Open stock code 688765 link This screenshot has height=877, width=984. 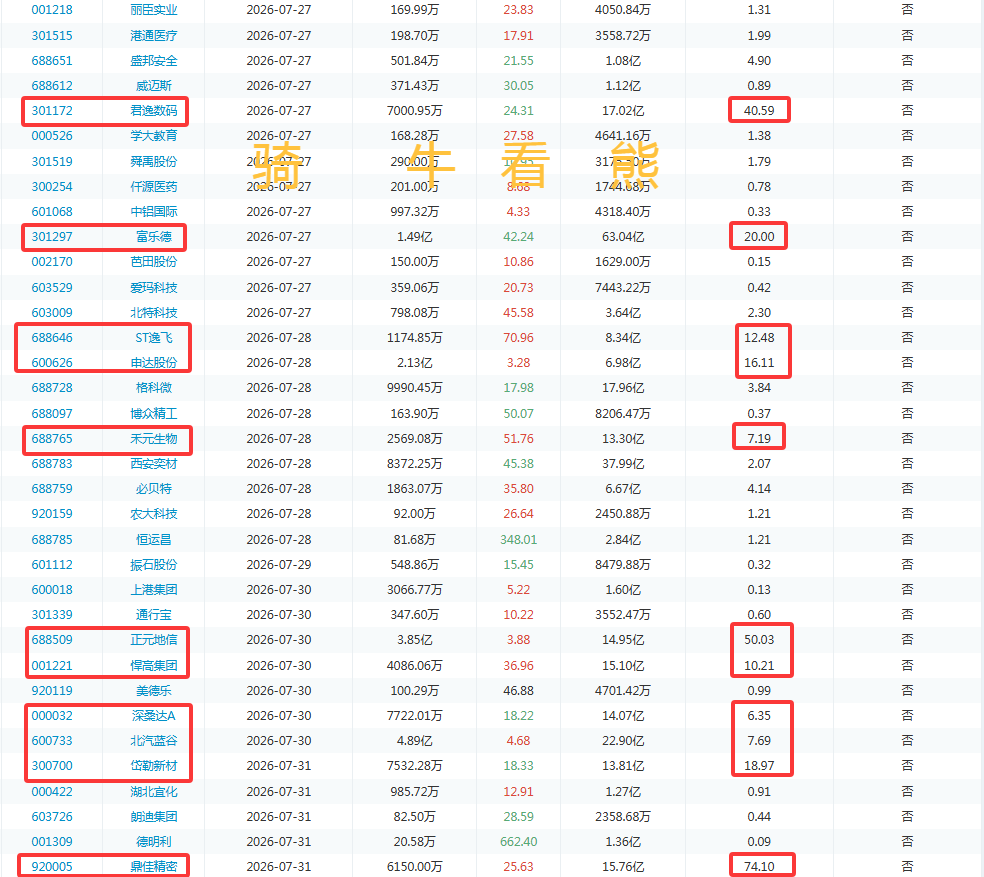pyautogui.click(x=52, y=439)
